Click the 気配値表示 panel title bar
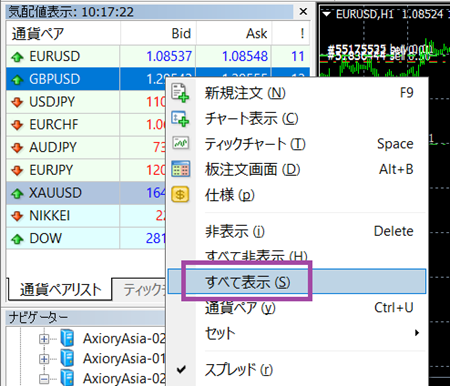 coord(149,12)
